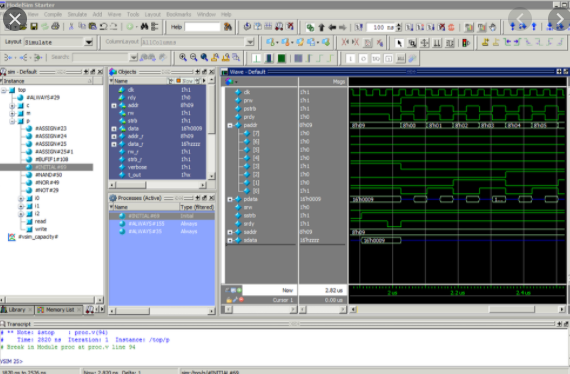
Task: Open the Simulate menu
Action: 77,14
